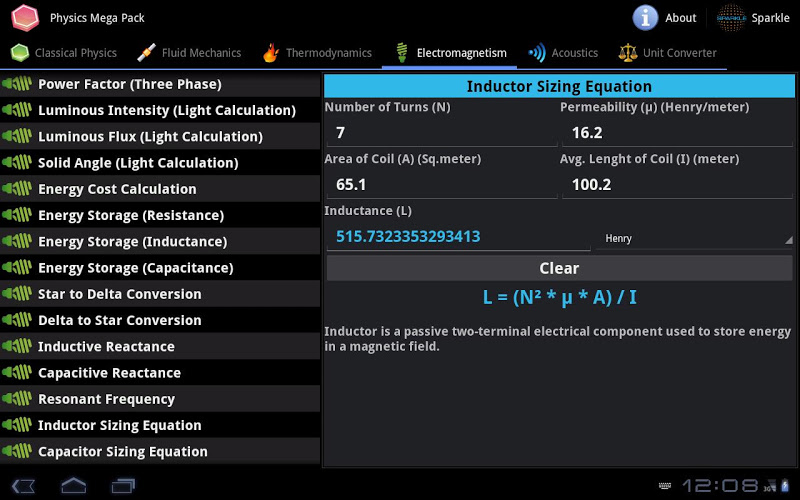Select Inductor Sizing Equation in the list
Image resolution: width=800 pixels, height=500 pixels.
tap(160, 425)
